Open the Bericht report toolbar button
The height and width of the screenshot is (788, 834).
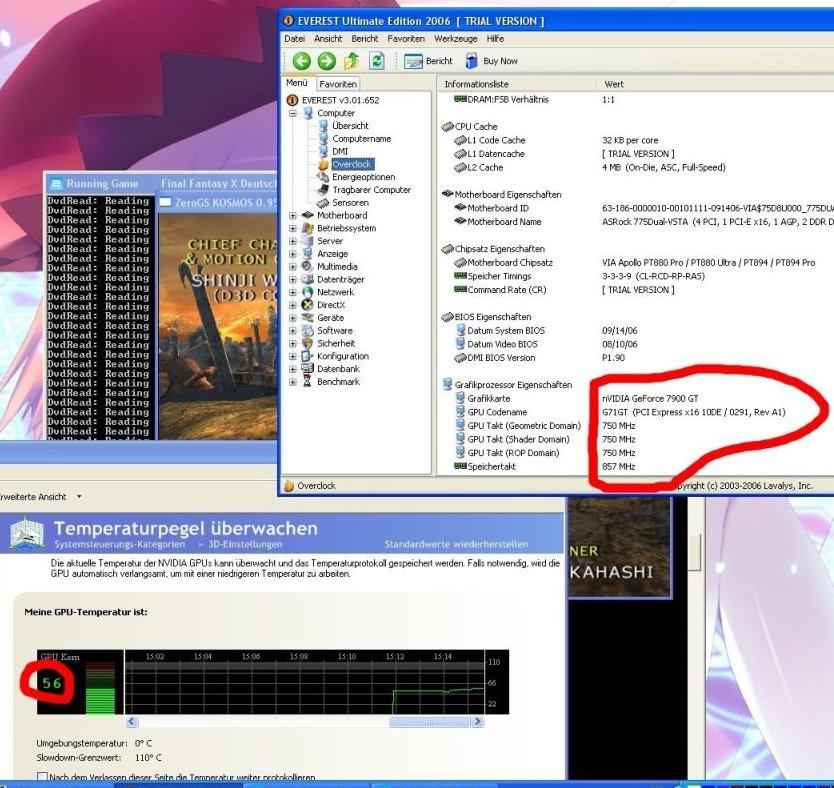point(428,61)
